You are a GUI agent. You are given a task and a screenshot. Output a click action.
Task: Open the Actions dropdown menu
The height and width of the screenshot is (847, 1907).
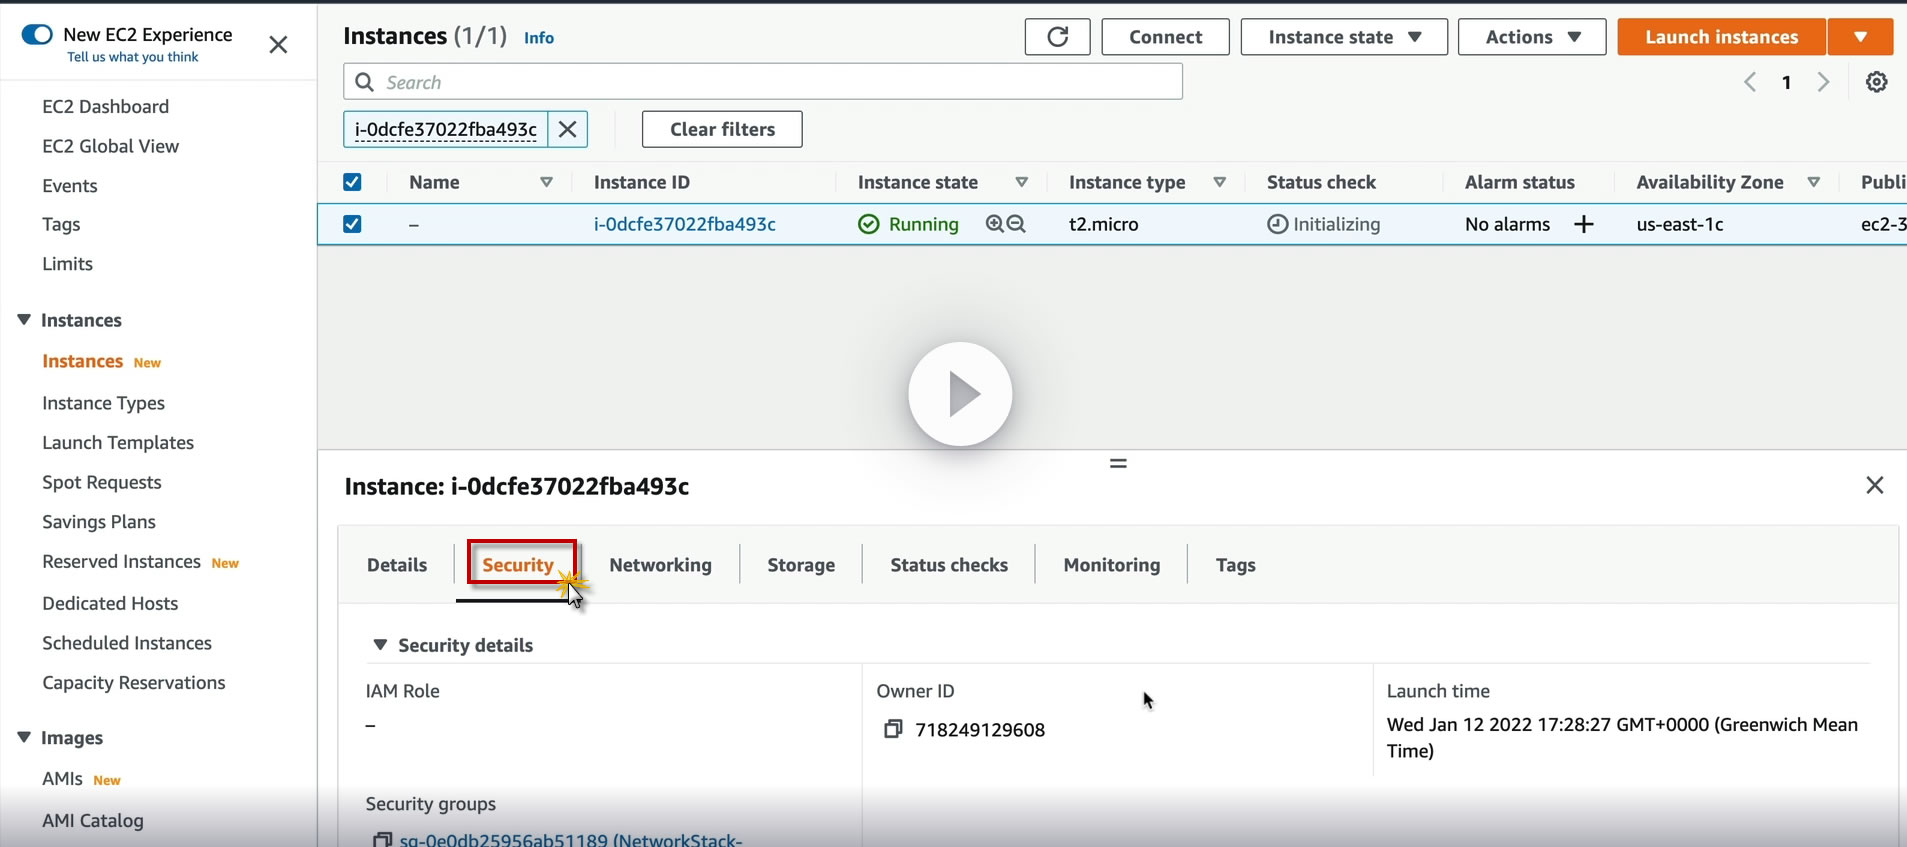coord(1532,37)
